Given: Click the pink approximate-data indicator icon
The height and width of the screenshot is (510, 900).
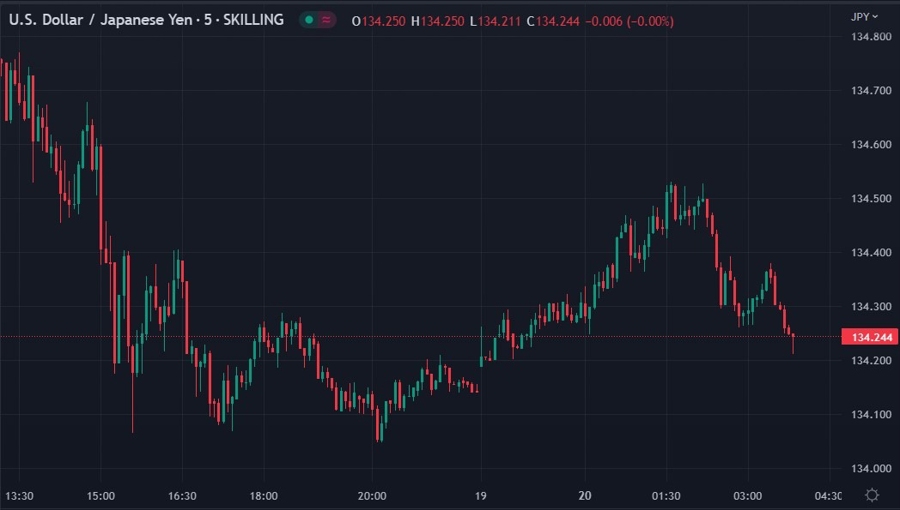Looking at the screenshot, I should [326, 20].
